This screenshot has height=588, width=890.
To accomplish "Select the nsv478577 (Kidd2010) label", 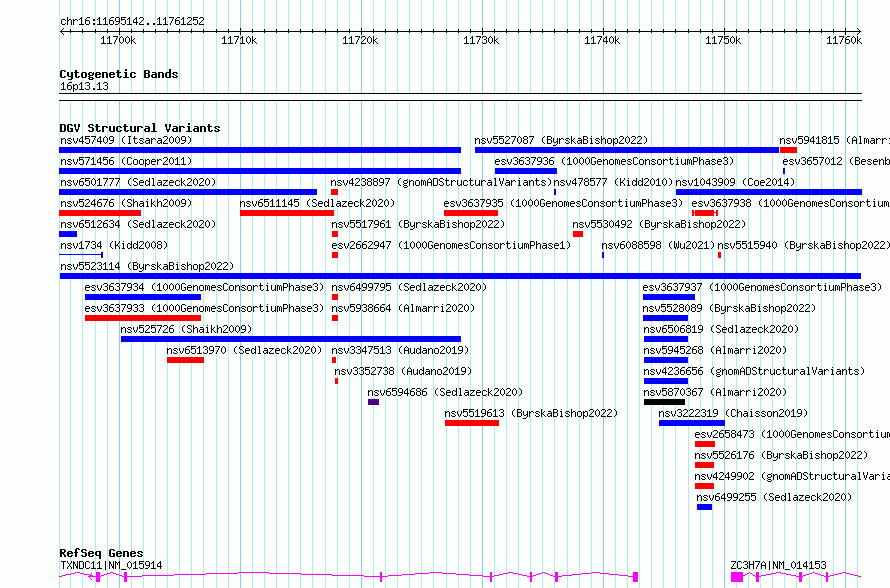I will 613,182.
